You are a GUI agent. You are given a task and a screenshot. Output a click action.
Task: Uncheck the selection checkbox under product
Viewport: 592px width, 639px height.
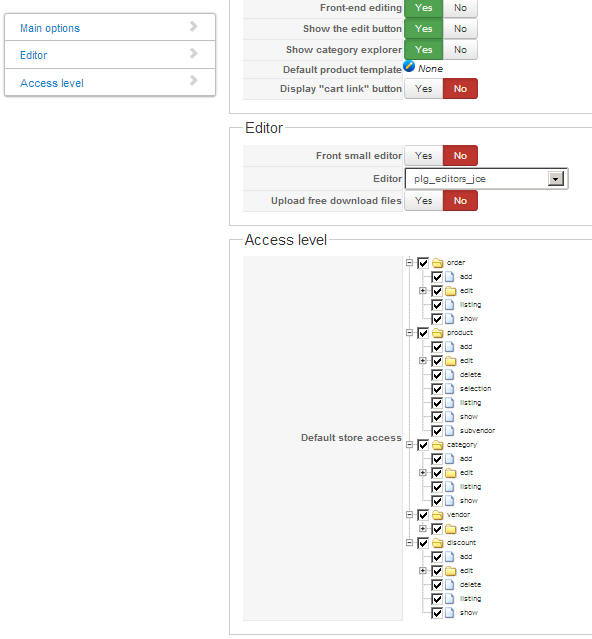point(437,389)
